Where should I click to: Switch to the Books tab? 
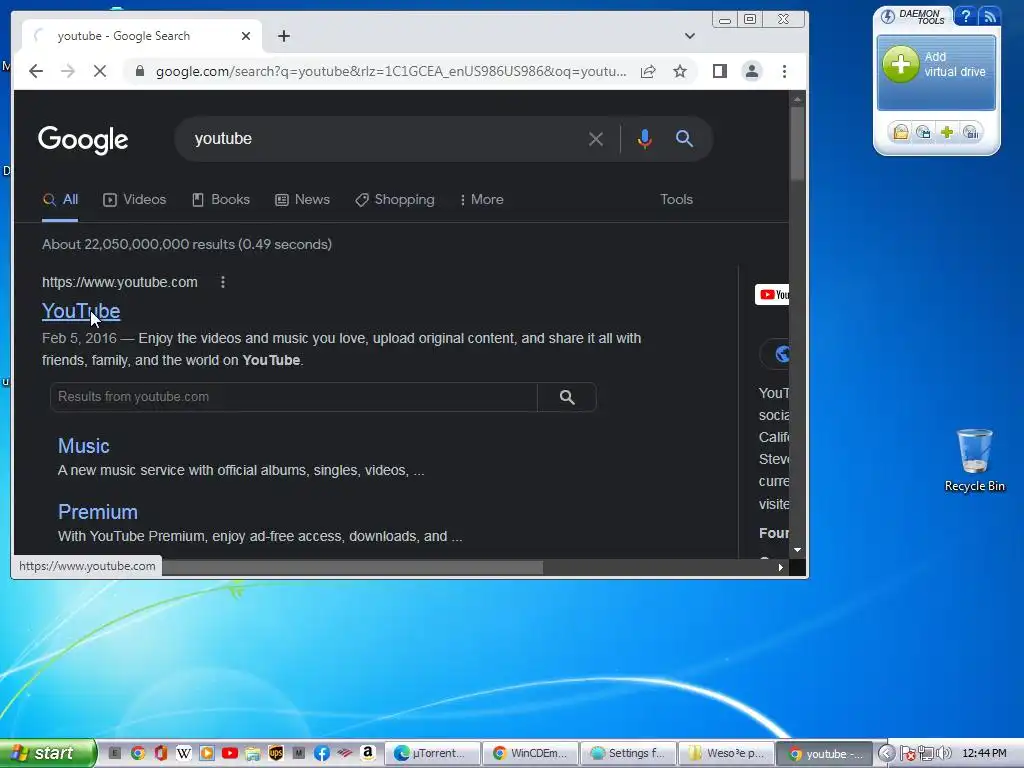click(221, 200)
